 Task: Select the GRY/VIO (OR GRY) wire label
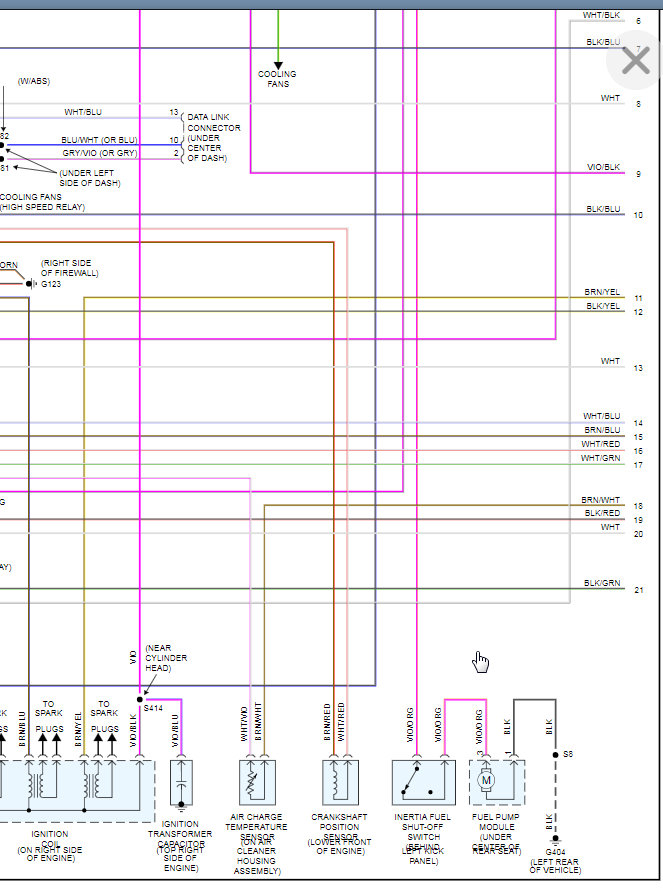tap(100, 153)
